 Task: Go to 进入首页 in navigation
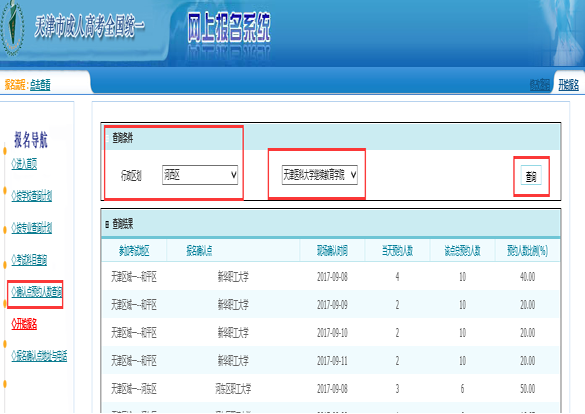click(x=24, y=163)
